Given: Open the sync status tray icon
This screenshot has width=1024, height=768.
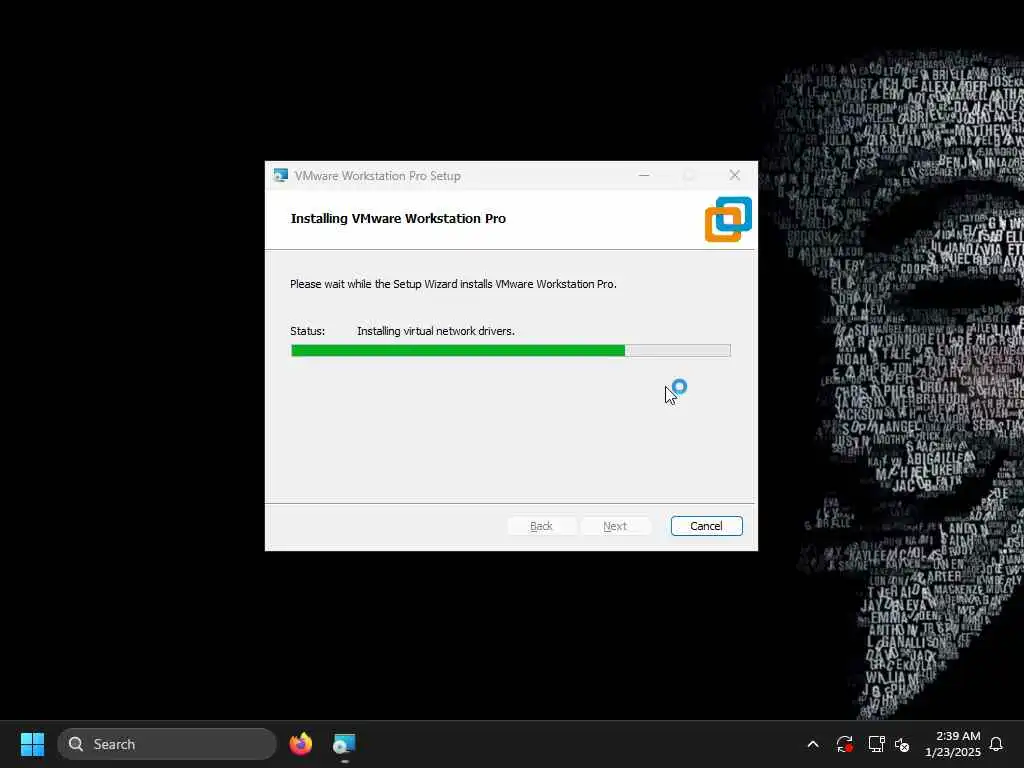Looking at the screenshot, I should [x=844, y=744].
